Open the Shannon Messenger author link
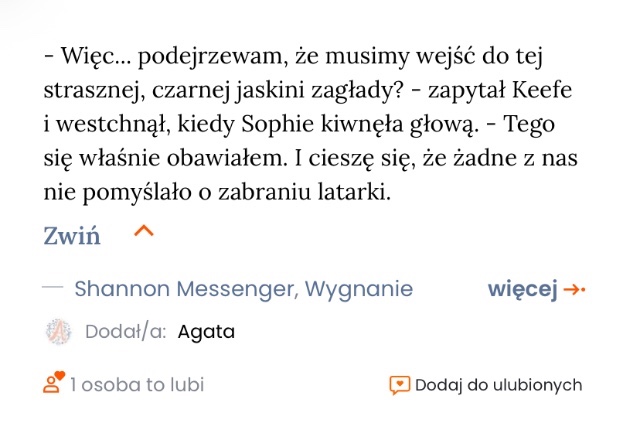 (x=184, y=289)
